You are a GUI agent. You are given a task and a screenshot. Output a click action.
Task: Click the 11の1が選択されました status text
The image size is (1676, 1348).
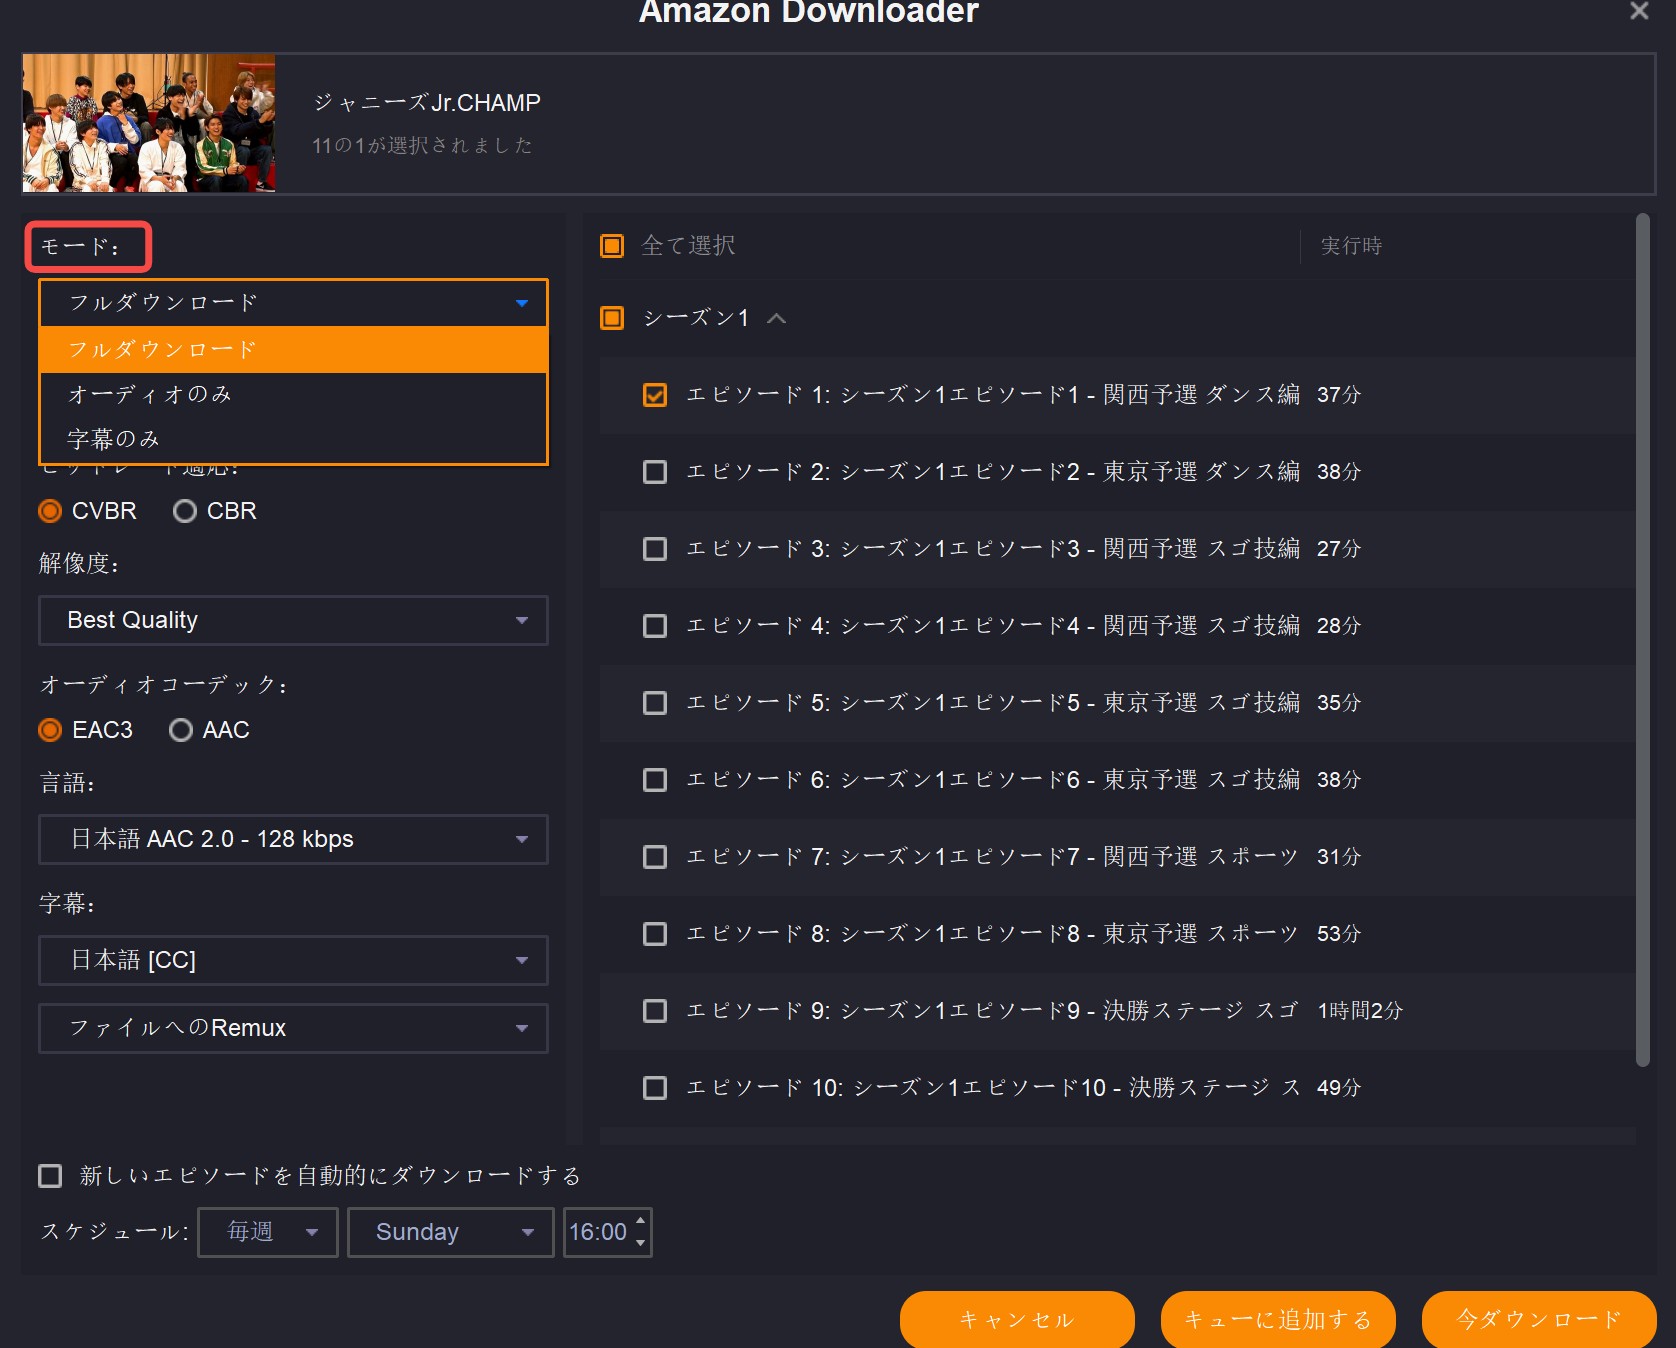pyautogui.click(x=422, y=146)
